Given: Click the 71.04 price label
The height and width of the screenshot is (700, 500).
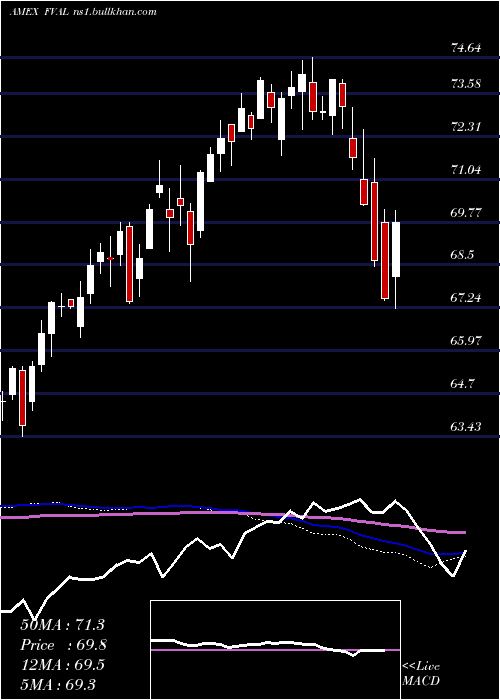Looking at the screenshot, I should click(x=466, y=170).
